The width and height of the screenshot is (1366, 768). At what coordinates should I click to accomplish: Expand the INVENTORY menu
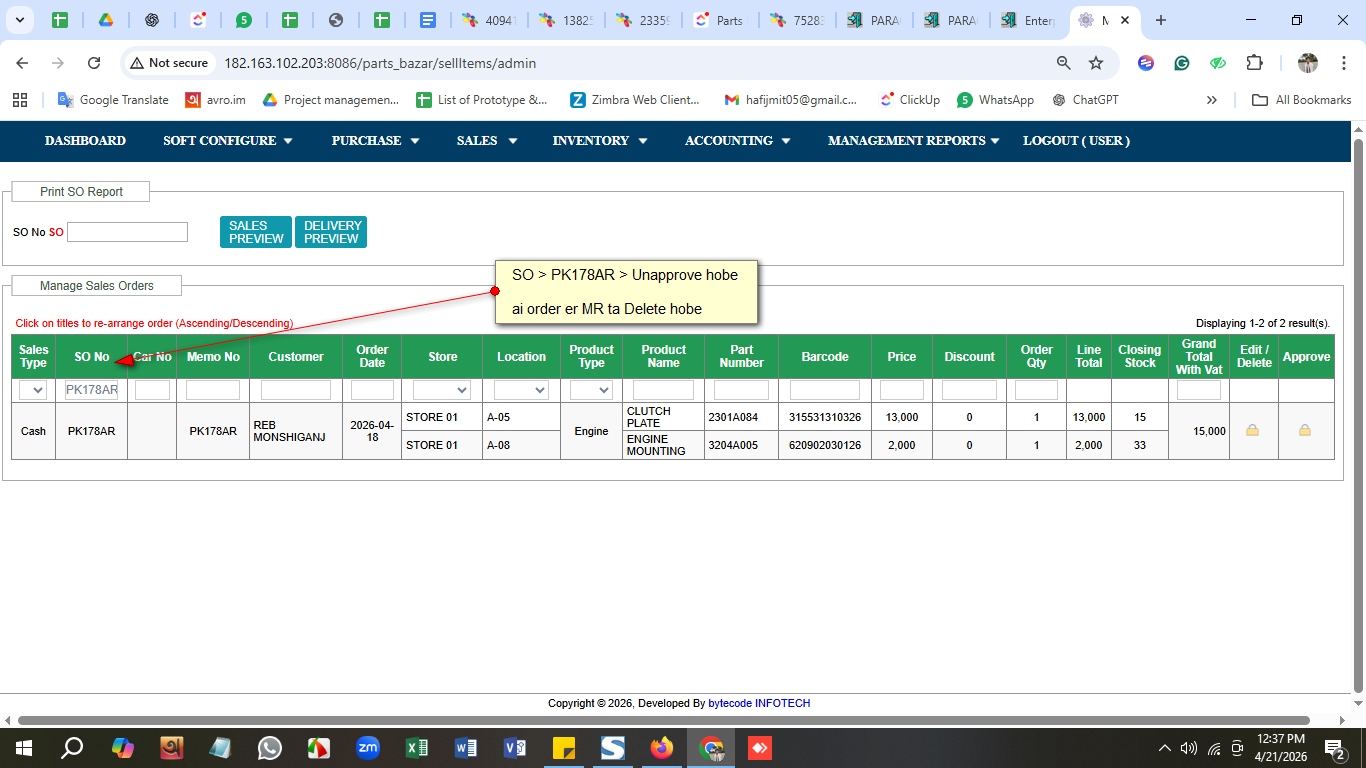click(x=600, y=141)
